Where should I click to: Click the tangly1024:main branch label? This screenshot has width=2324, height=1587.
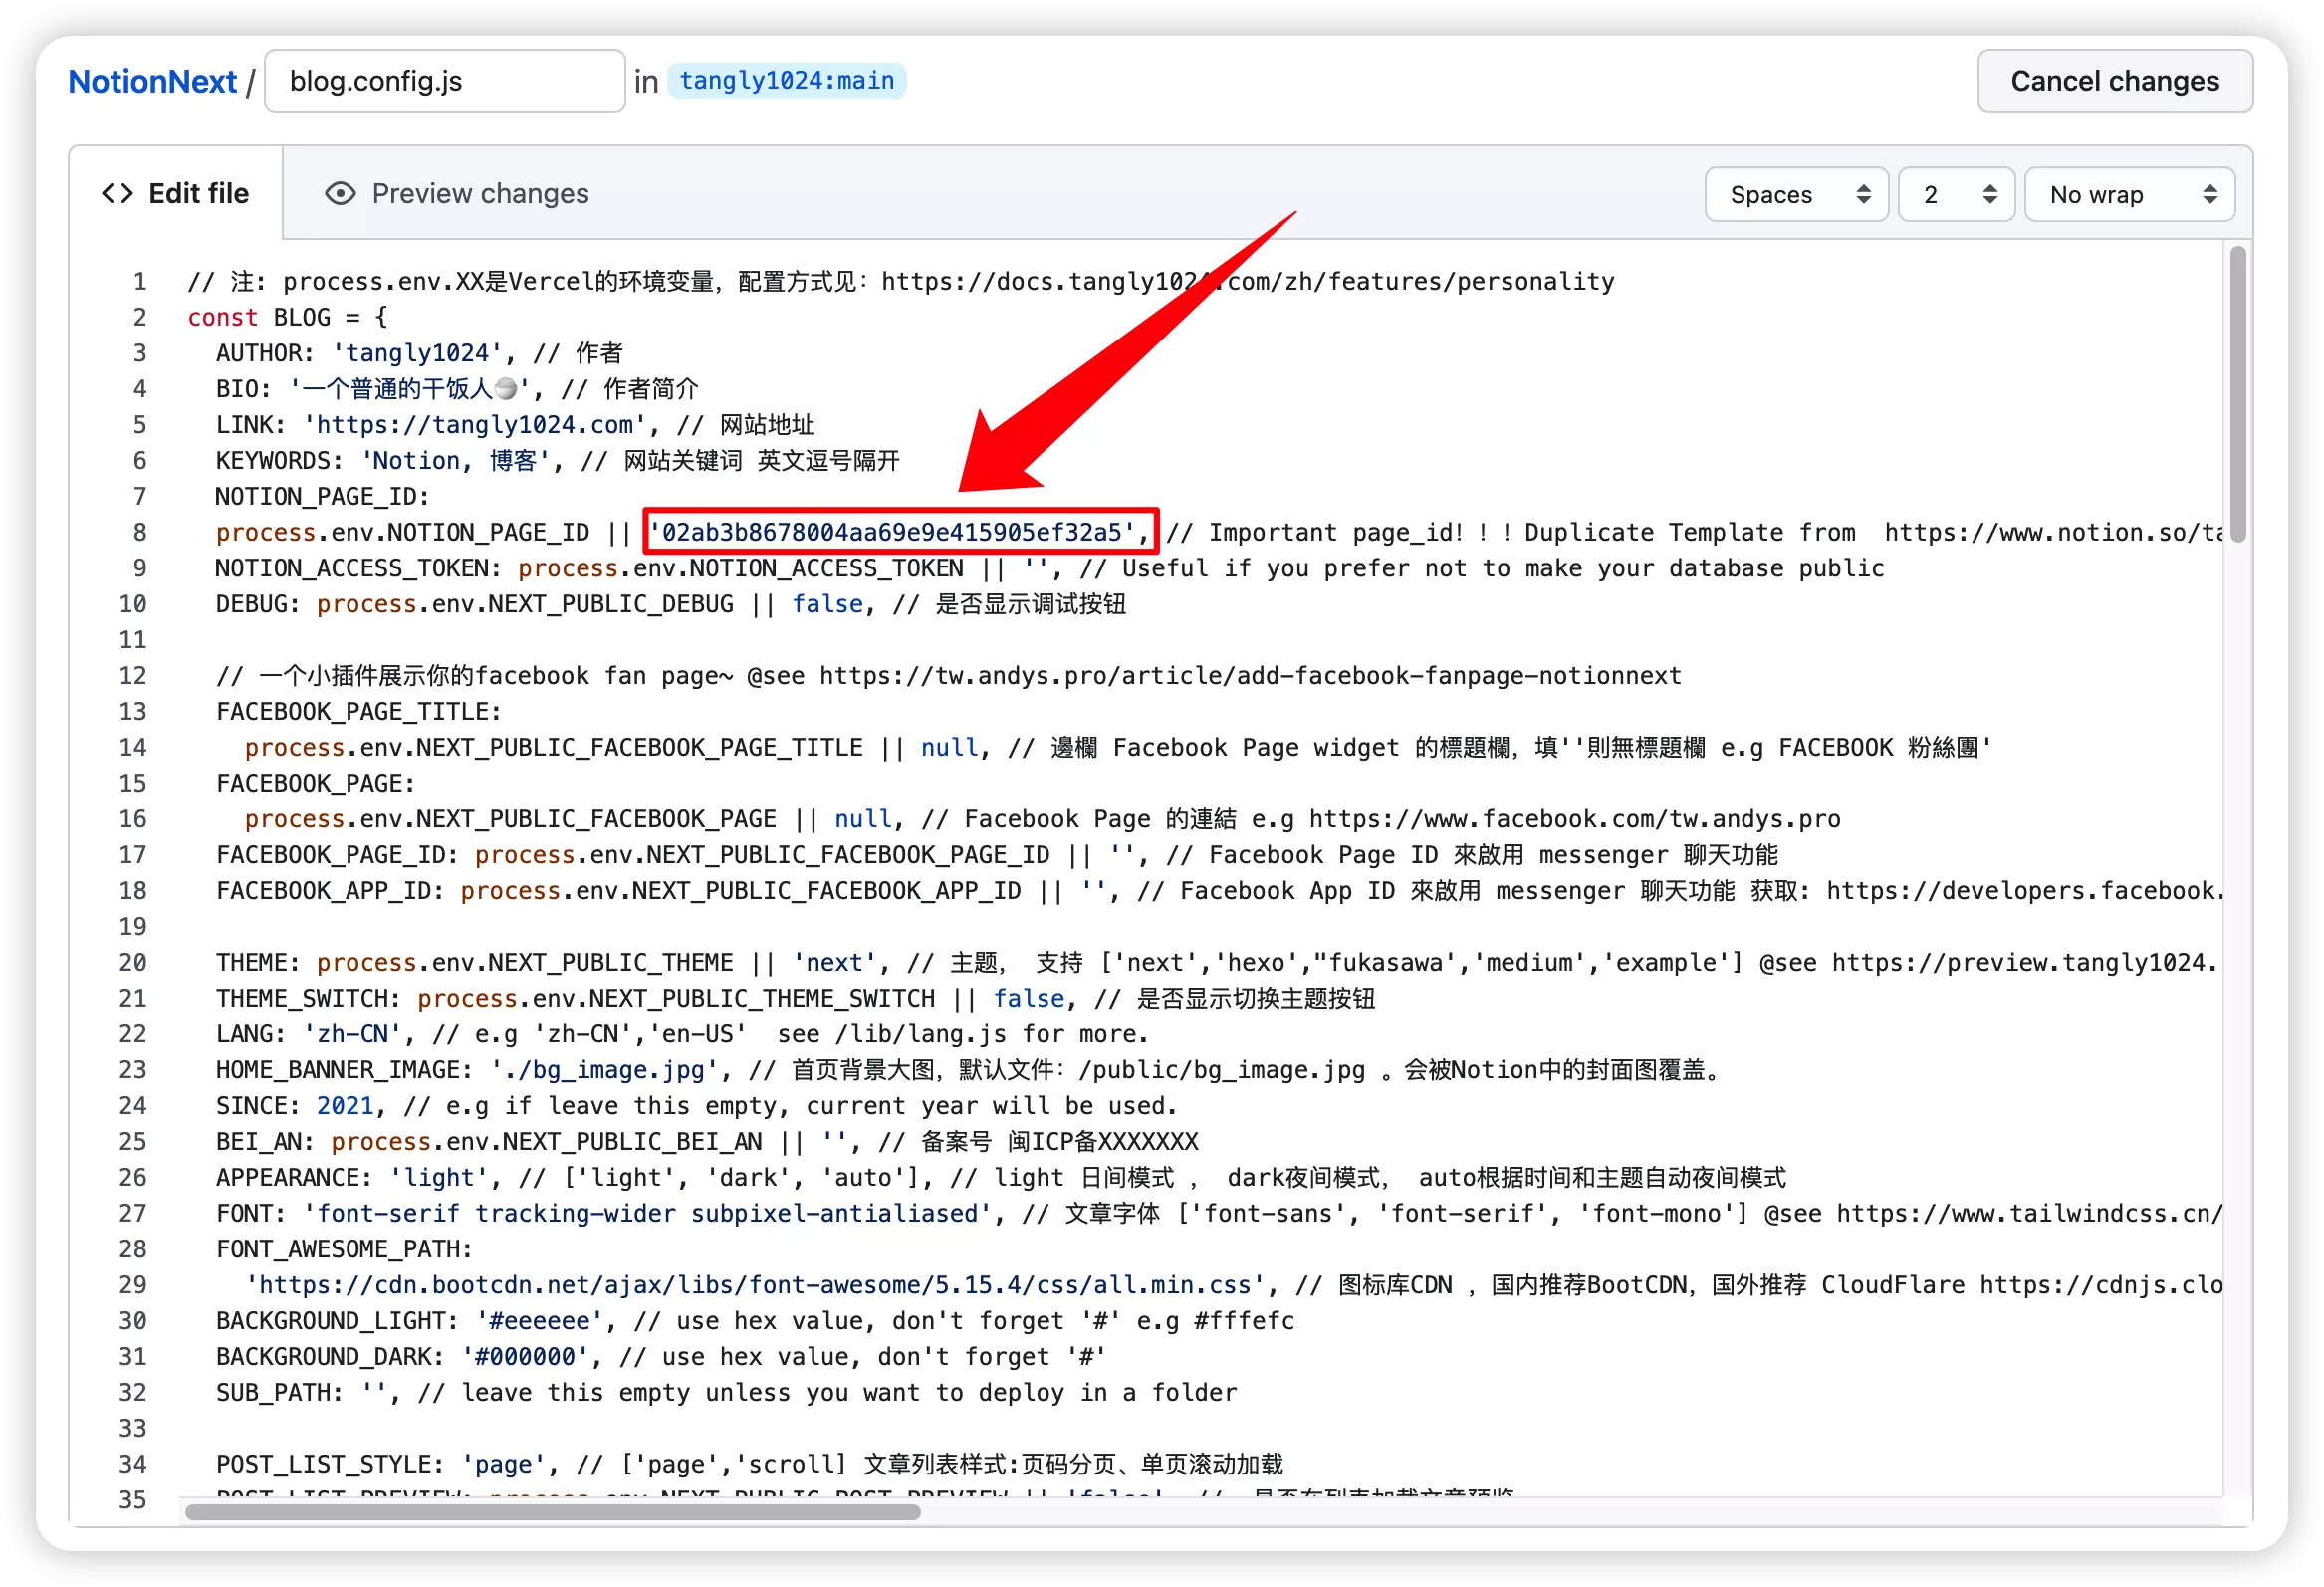click(x=787, y=80)
